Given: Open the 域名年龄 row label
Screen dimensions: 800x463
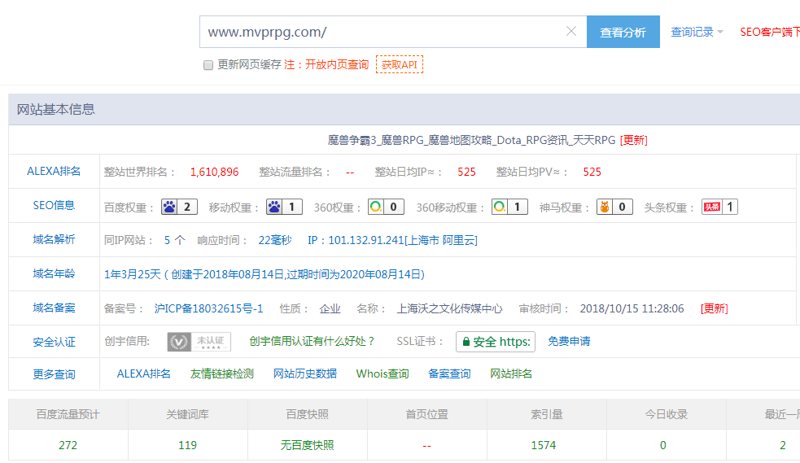Looking at the screenshot, I should 54,274.
